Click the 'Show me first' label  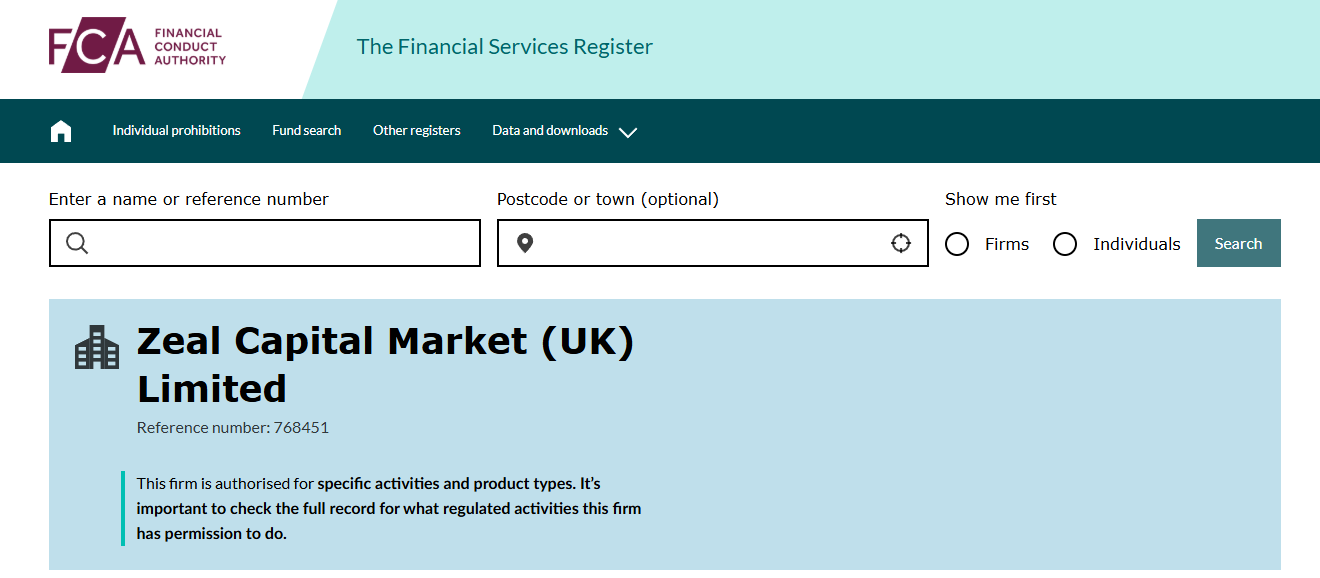point(1000,199)
